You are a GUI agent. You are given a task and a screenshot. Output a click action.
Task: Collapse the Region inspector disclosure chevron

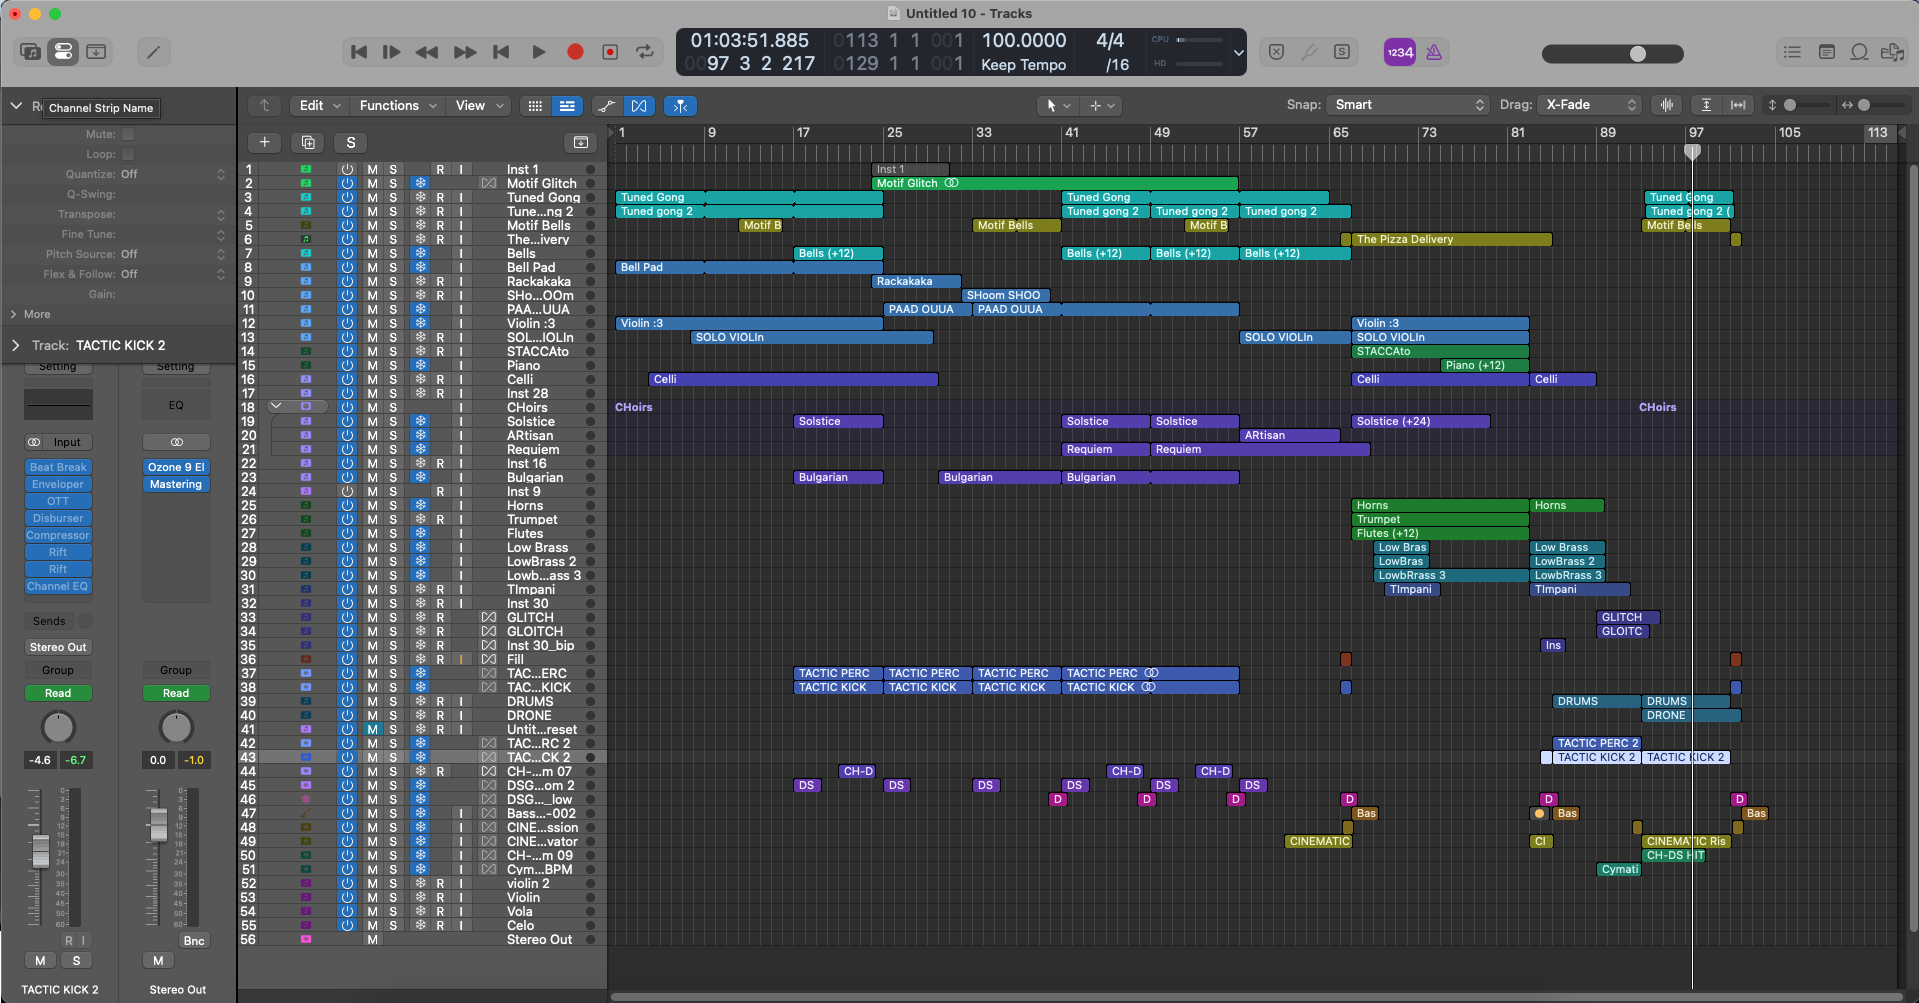16,106
